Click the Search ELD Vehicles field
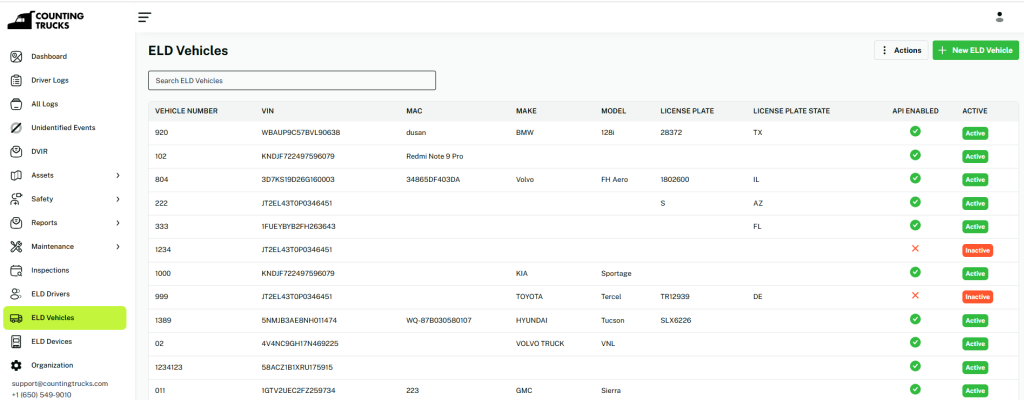 pyautogui.click(x=292, y=80)
